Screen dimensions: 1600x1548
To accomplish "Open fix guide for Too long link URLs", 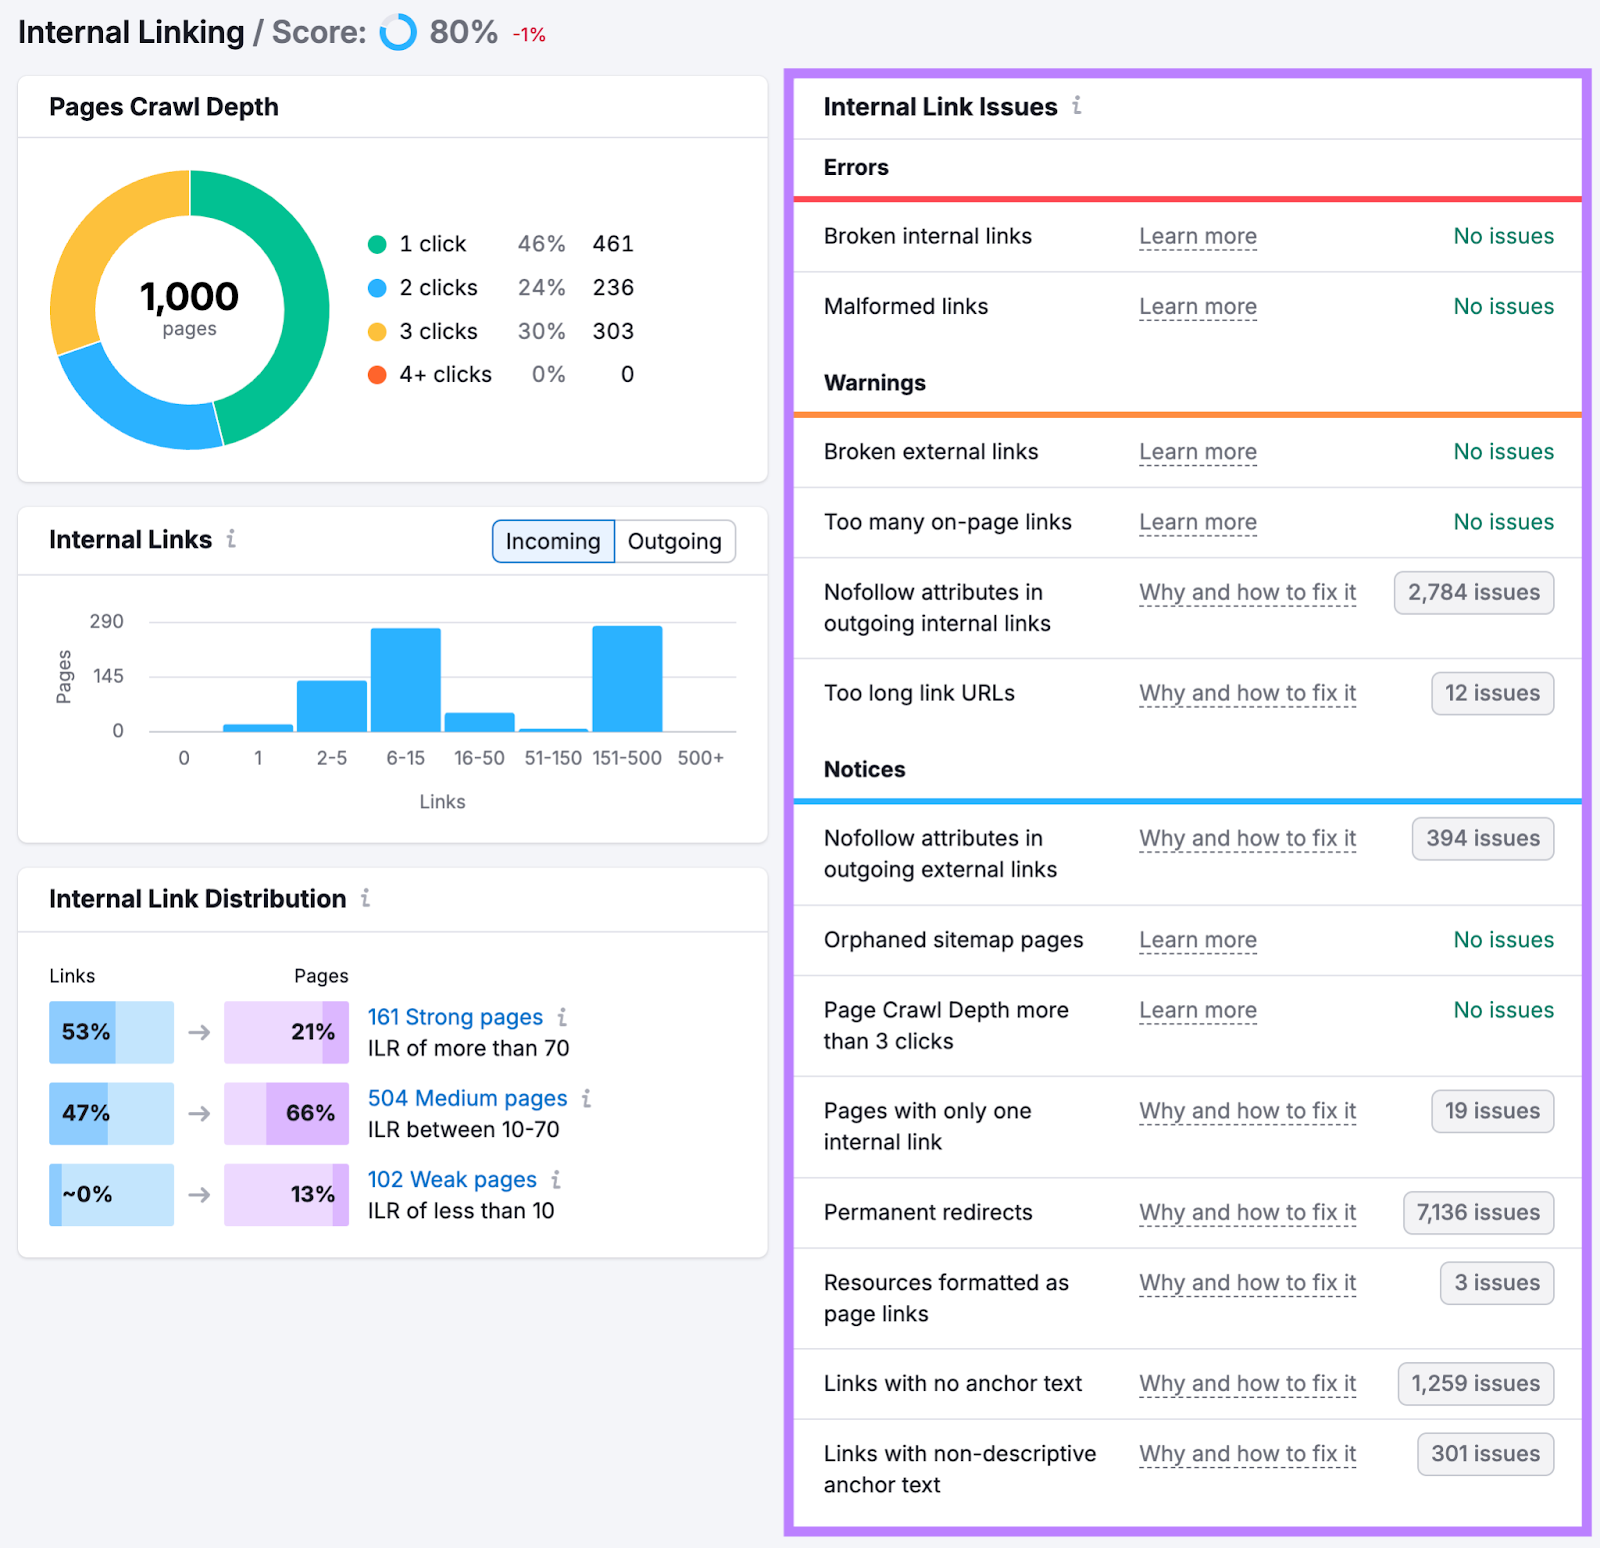I will (1247, 693).
